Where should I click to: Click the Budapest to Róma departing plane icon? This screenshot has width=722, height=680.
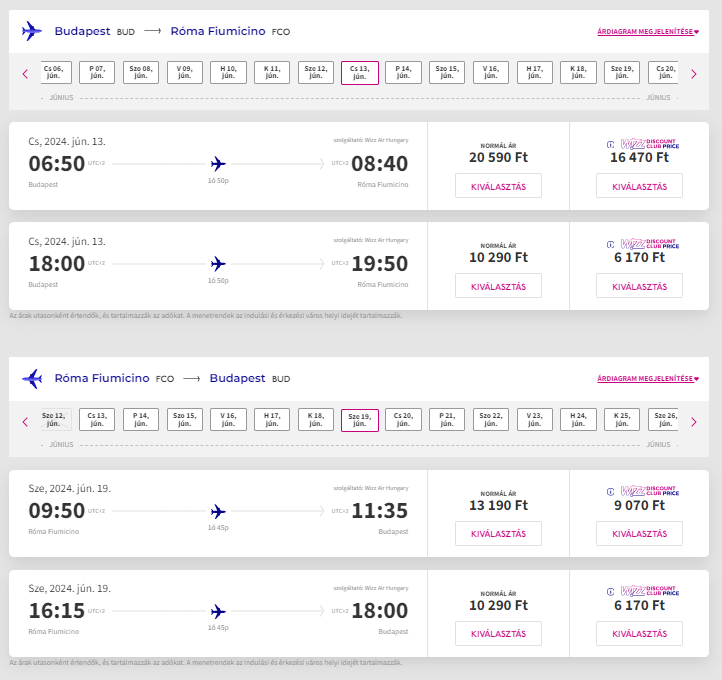(32, 31)
